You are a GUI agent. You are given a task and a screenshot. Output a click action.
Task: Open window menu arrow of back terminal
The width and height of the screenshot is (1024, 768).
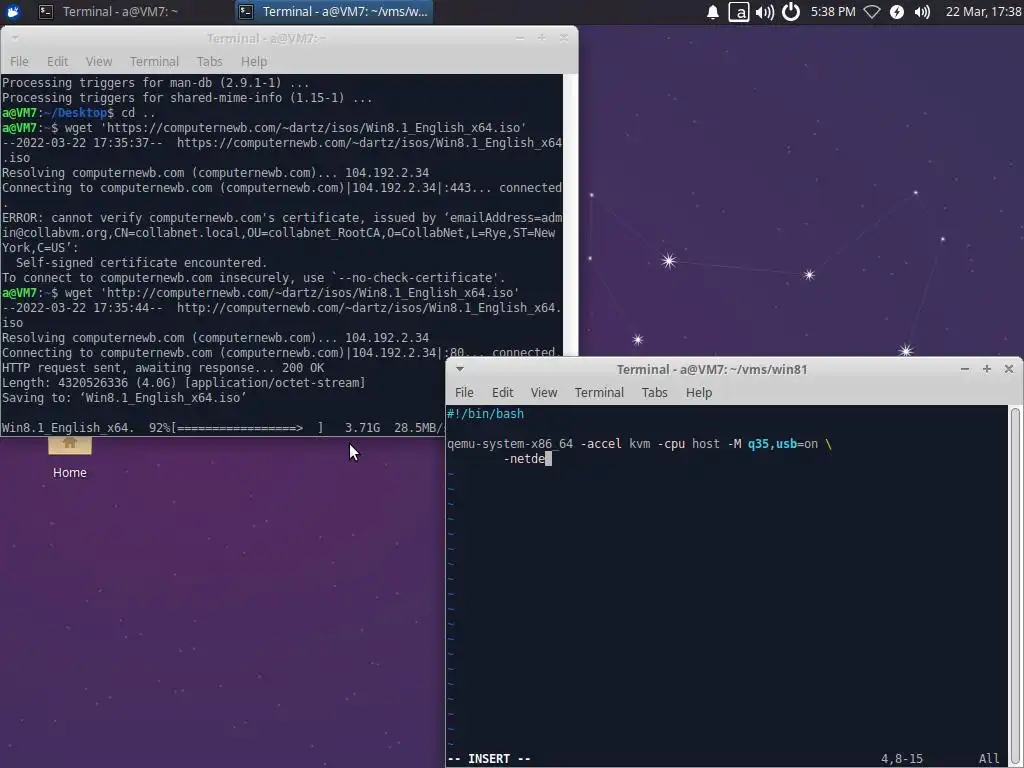coord(15,38)
